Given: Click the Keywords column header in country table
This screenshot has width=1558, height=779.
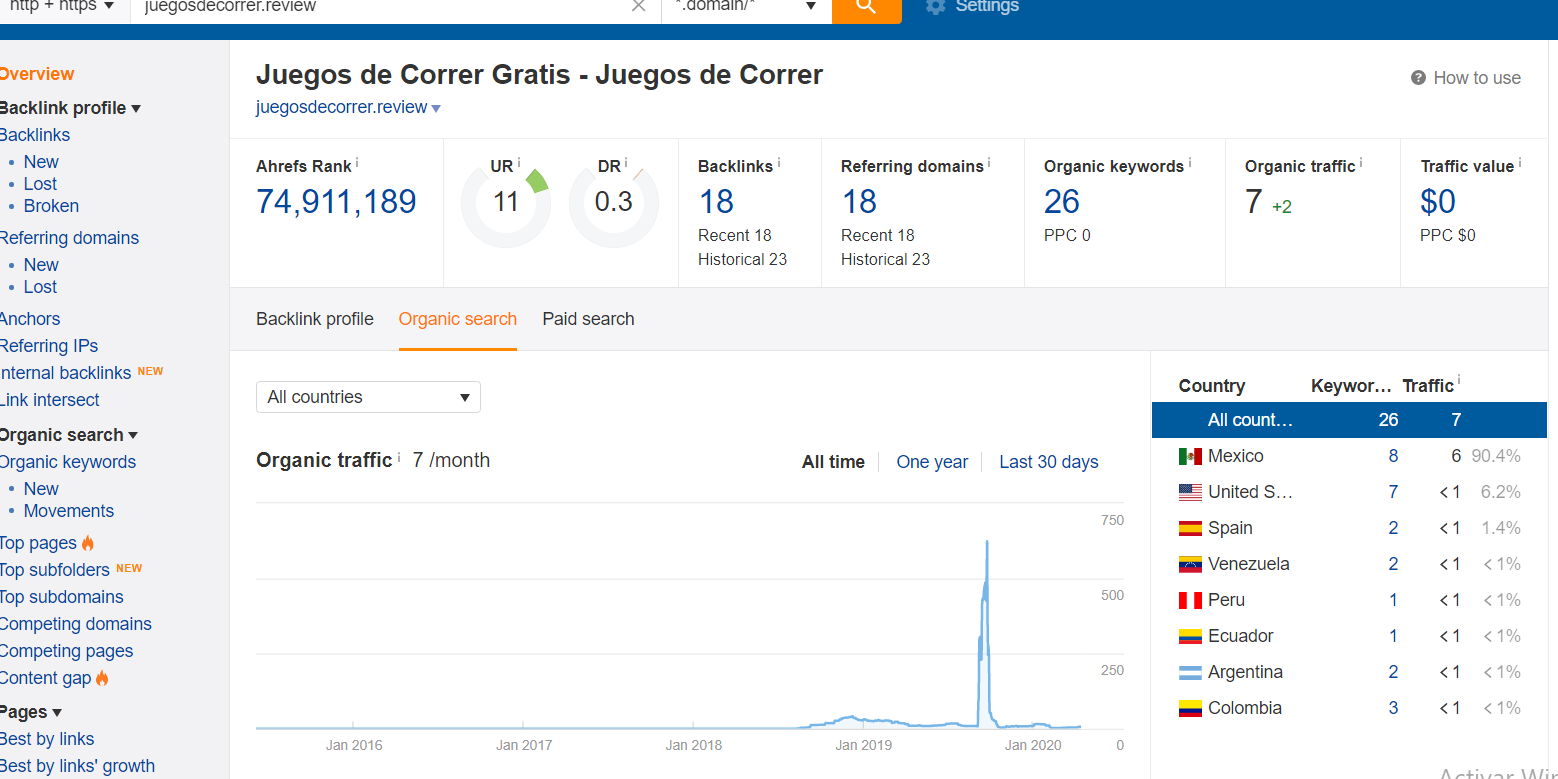Looking at the screenshot, I should [1351, 386].
